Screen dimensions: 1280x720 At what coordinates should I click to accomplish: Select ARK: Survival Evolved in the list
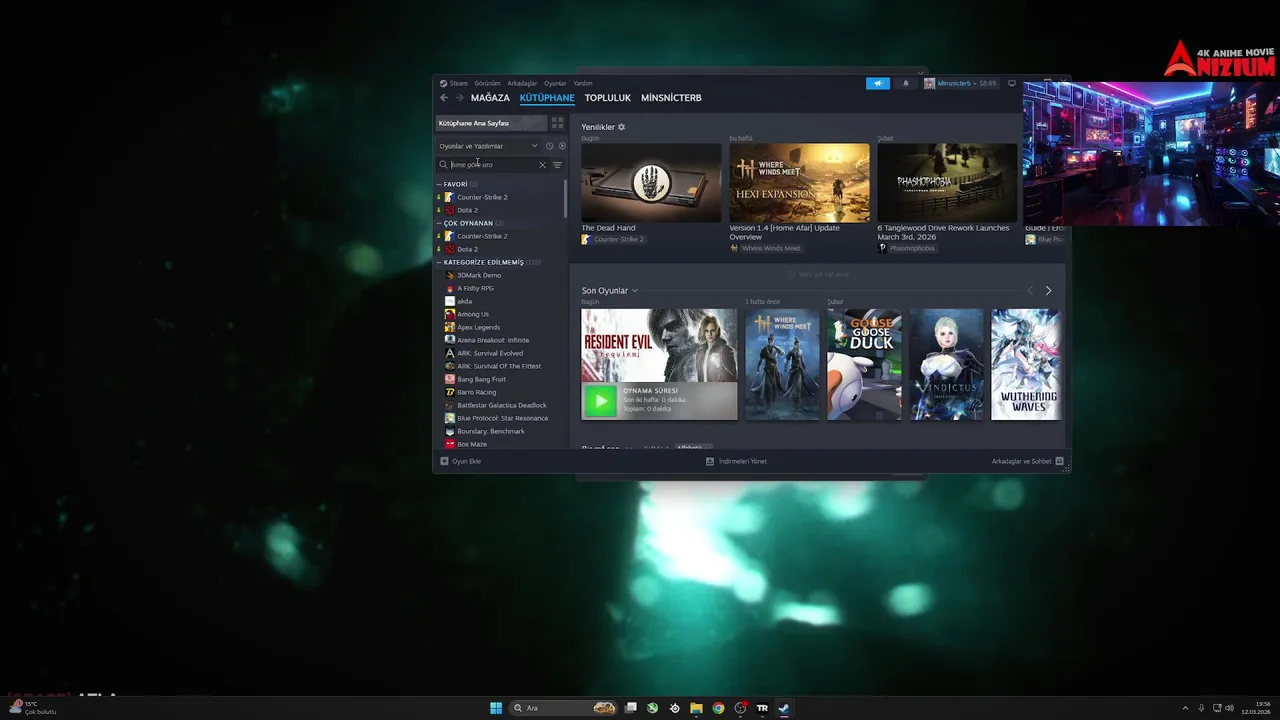(490, 353)
